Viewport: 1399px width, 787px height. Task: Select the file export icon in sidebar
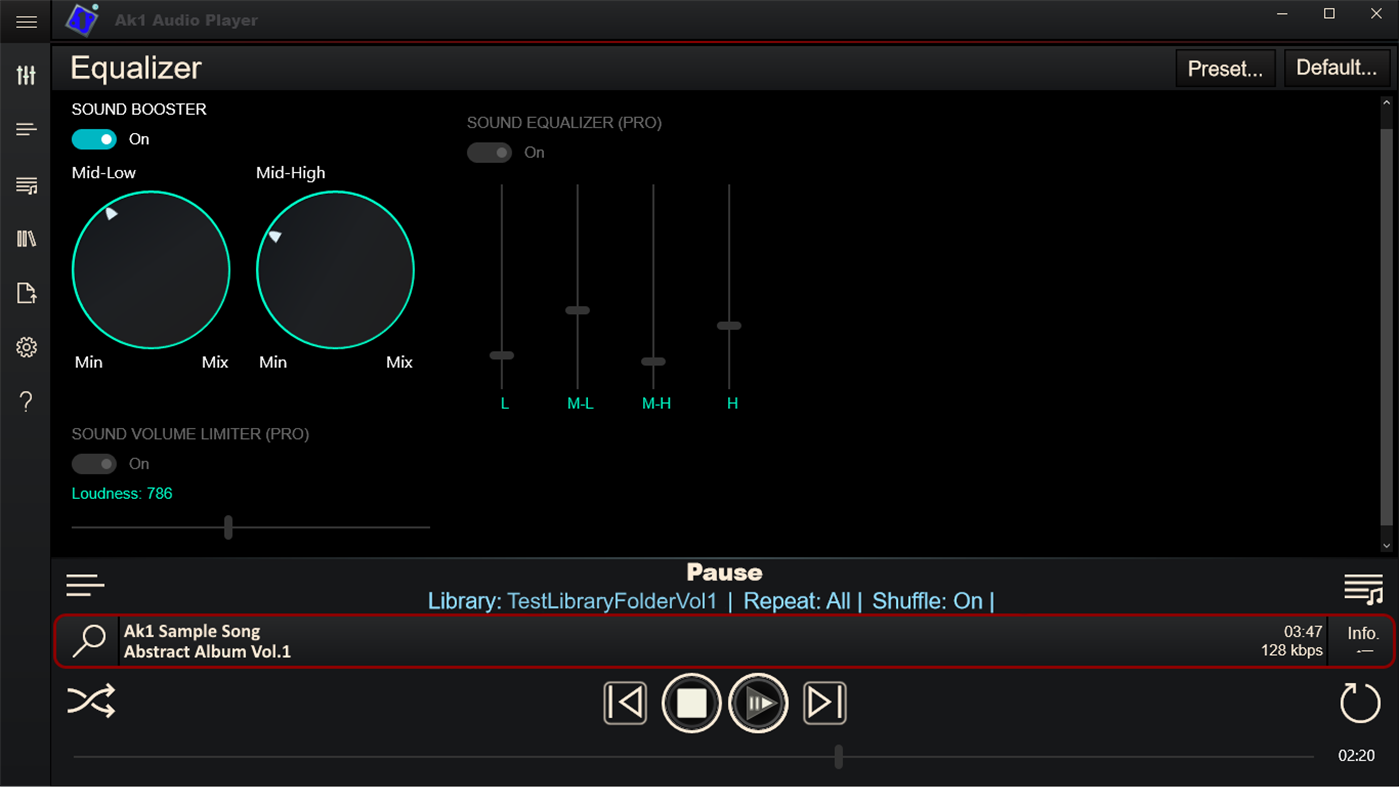(x=26, y=292)
